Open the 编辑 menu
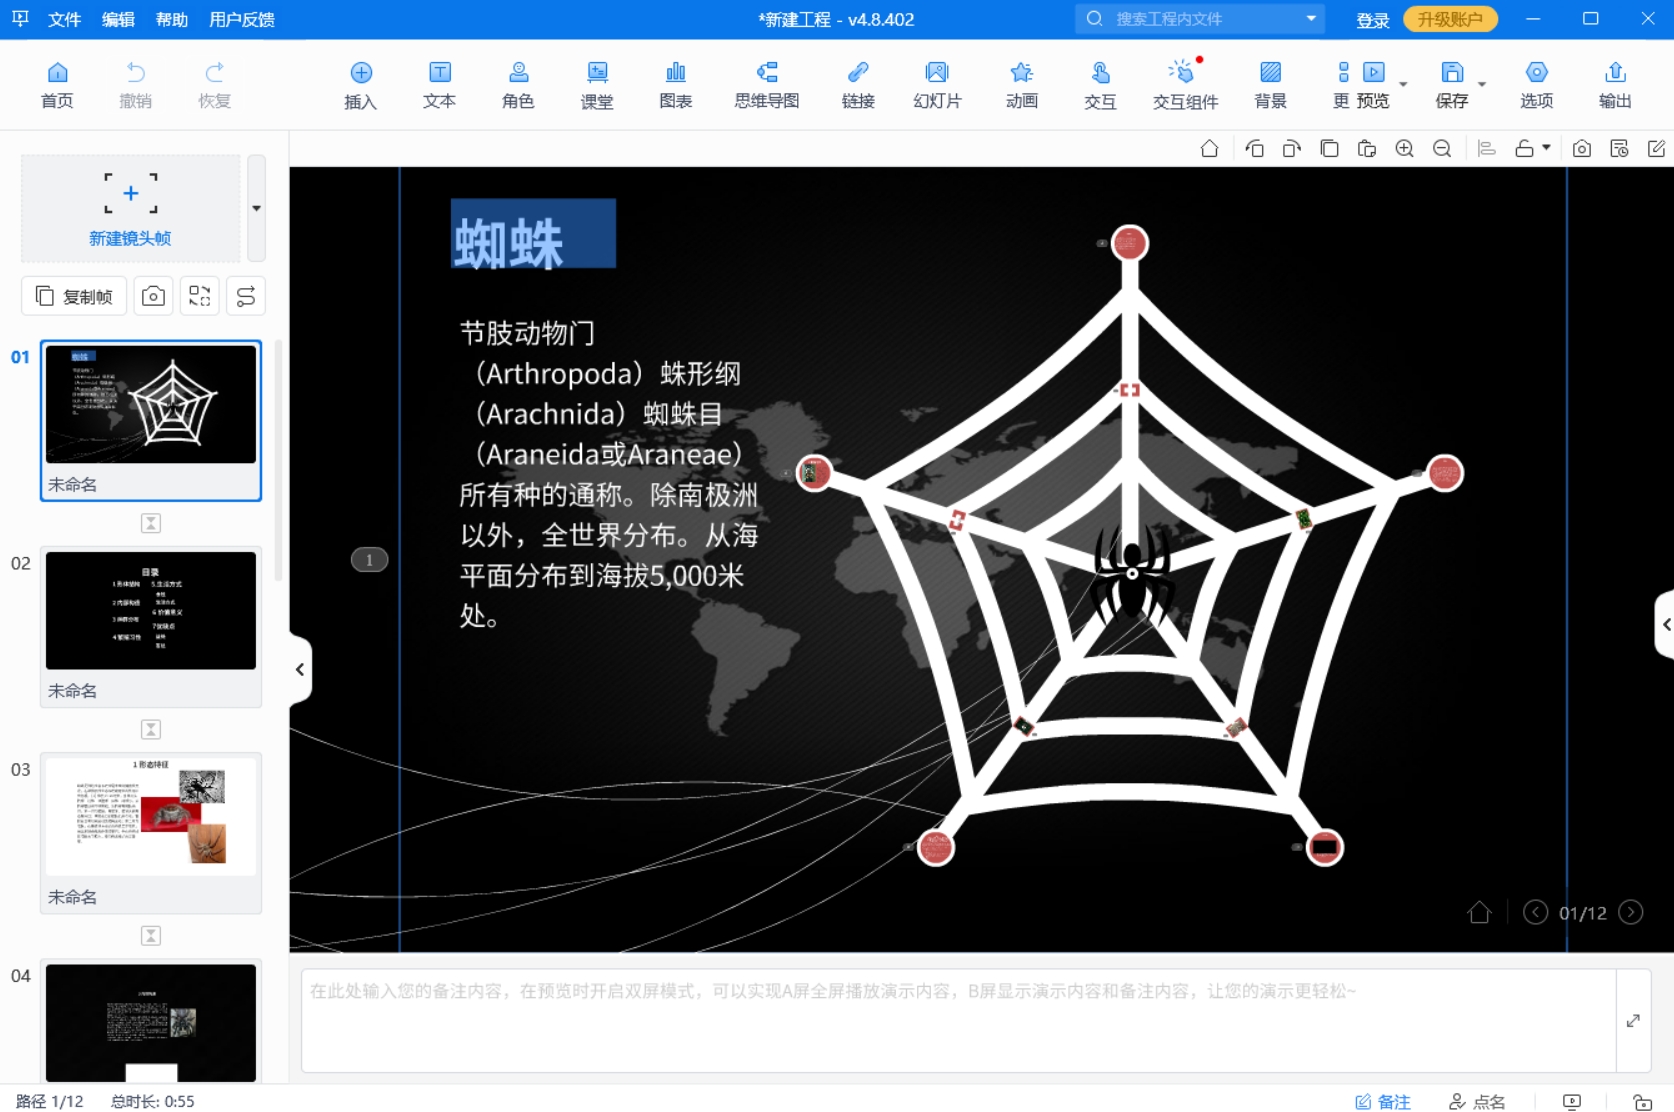1674x1112 pixels. (x=118, y=19)
